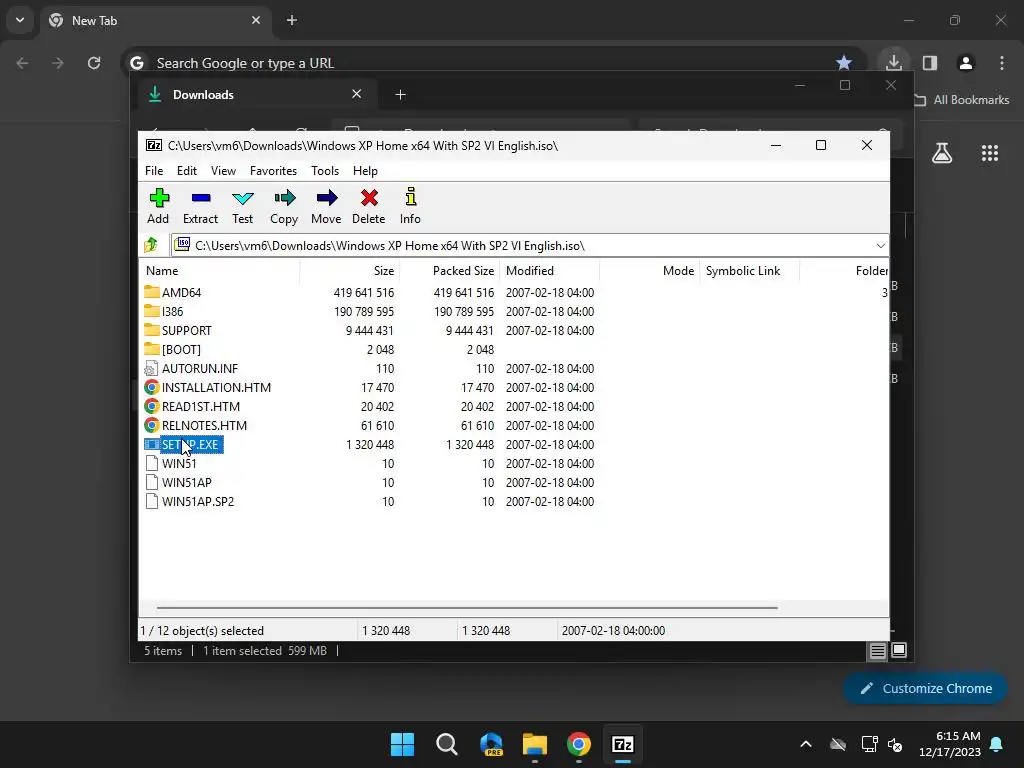The height and width of the screenshot is (768, 1024).
Task: Open Windows Start menu
Action: 402,744
